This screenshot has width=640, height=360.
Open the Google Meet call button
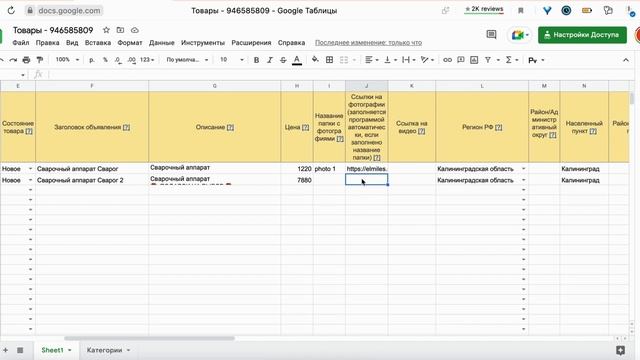520,35
